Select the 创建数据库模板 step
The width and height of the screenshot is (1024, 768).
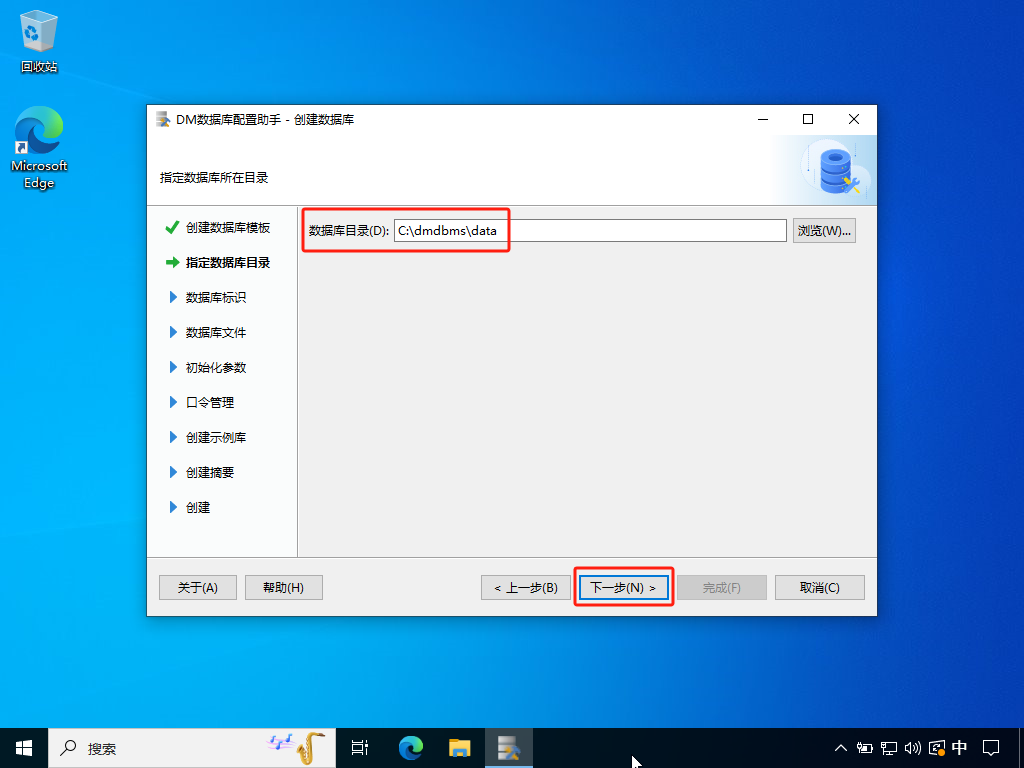click(227, 227)
